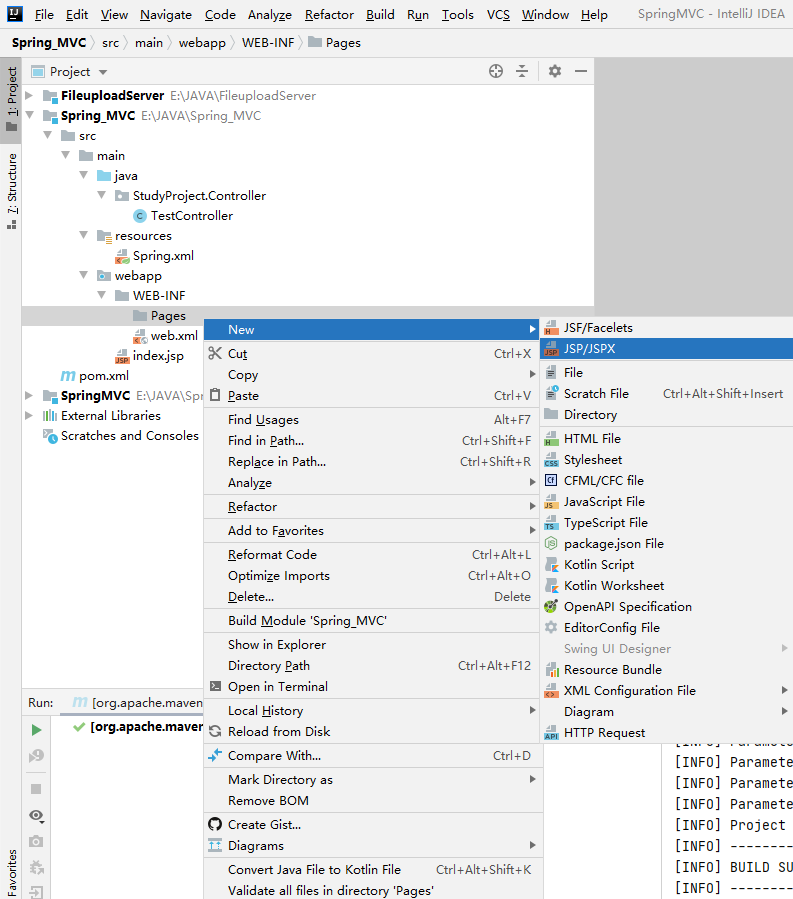Click the stop square icon in Run panel
Viewport: 793px width, 899px height.
[x=36, y=789]
